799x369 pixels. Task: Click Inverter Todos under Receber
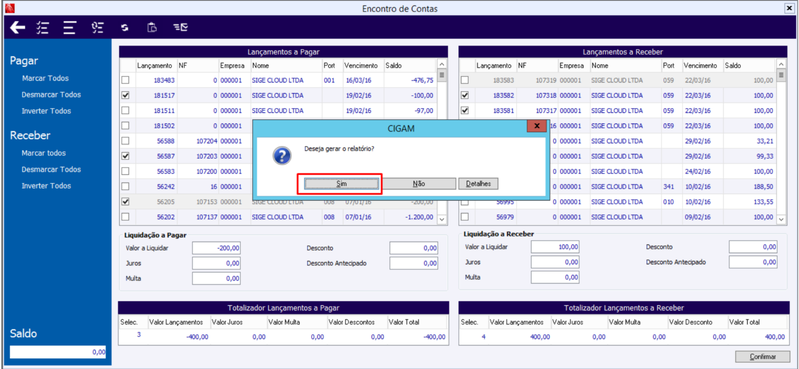pos(46,186)
